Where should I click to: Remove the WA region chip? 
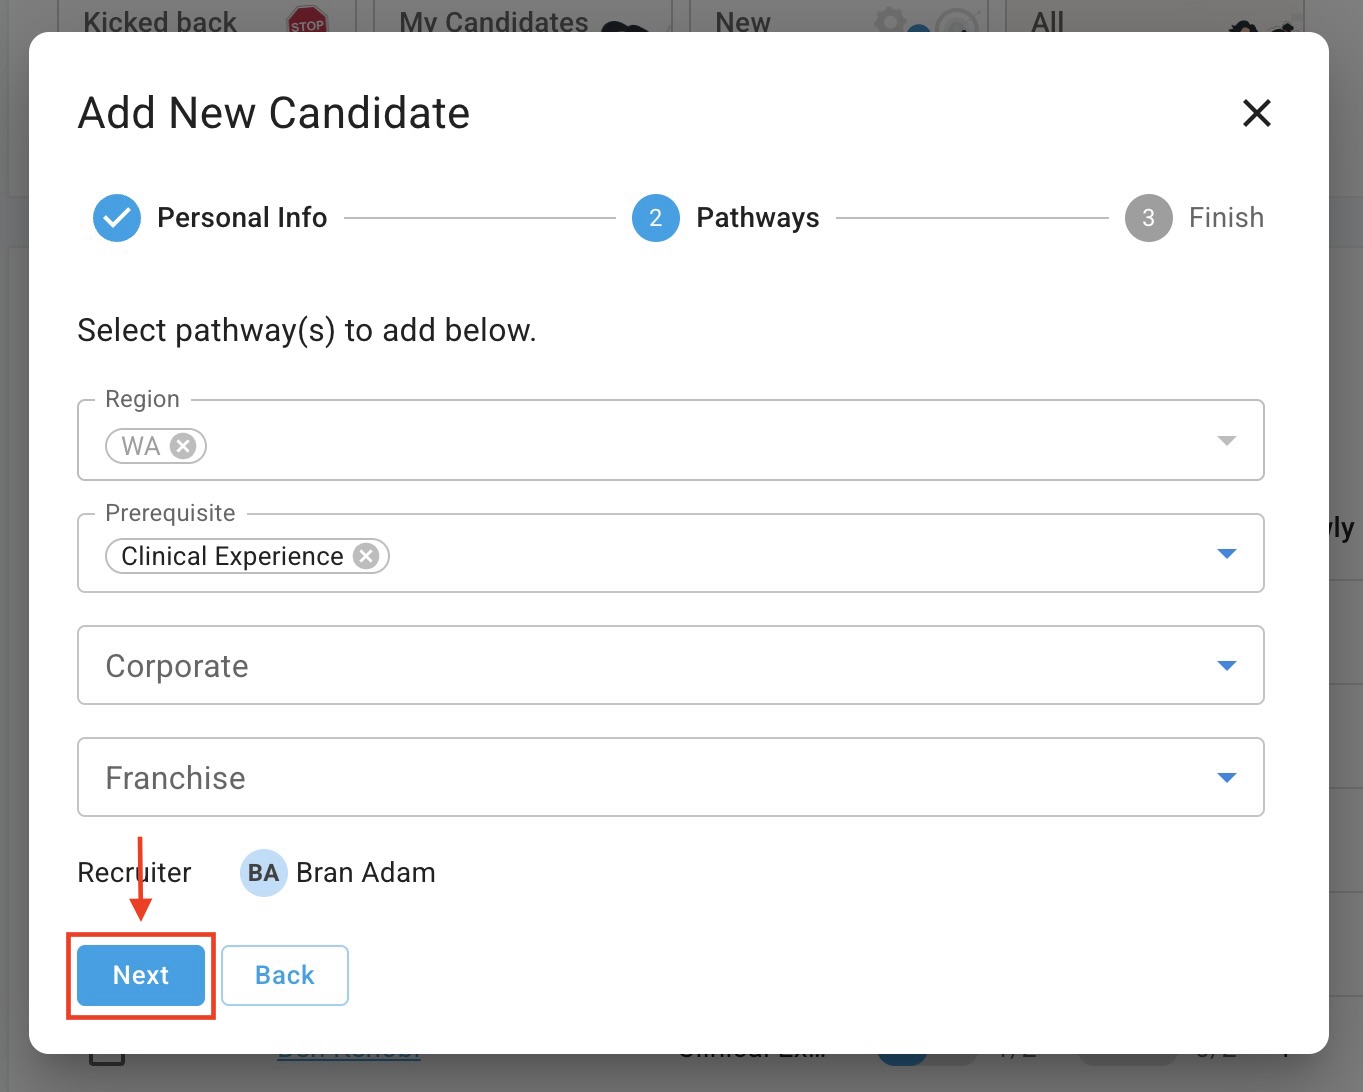(183, 446)
